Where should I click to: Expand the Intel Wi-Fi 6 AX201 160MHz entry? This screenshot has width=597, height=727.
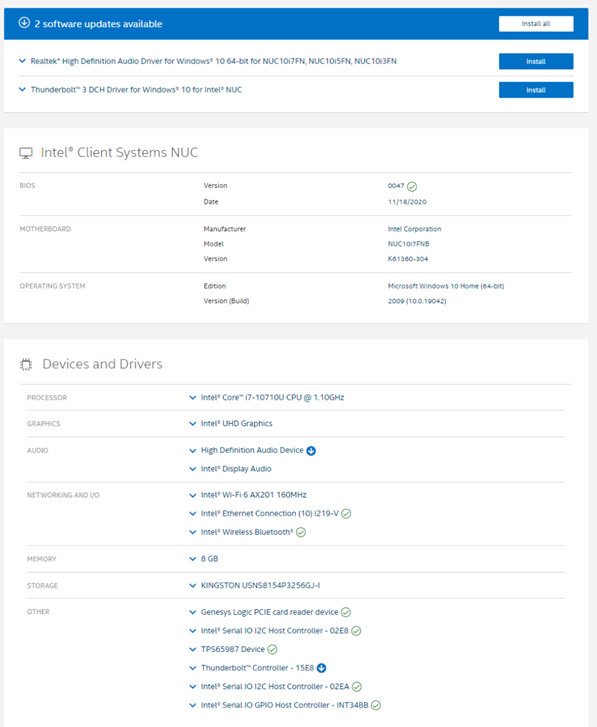tap(193, 495)
